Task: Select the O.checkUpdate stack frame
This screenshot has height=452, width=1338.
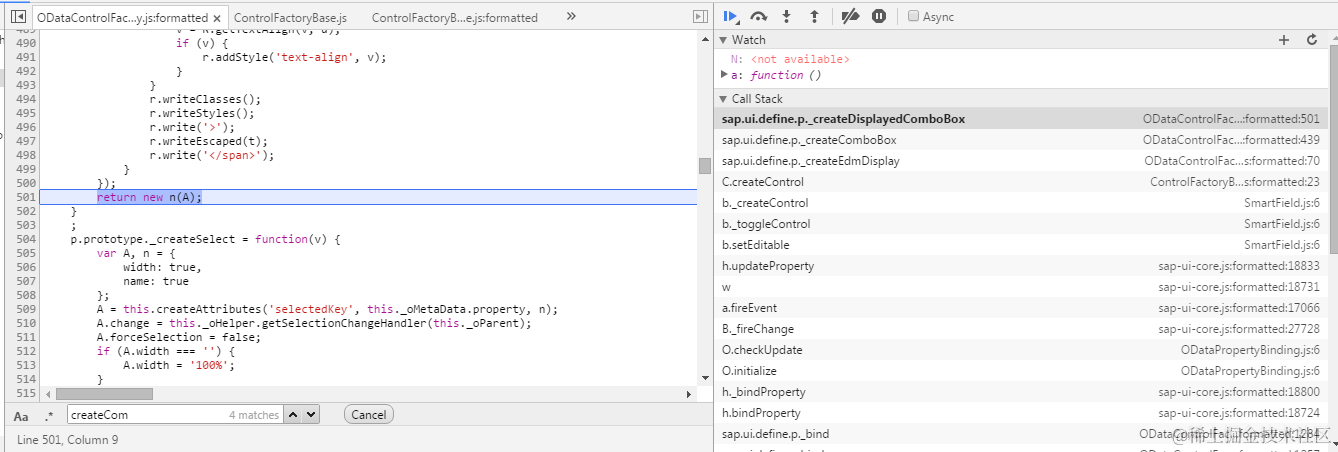Action: (x=1021, y=350)
